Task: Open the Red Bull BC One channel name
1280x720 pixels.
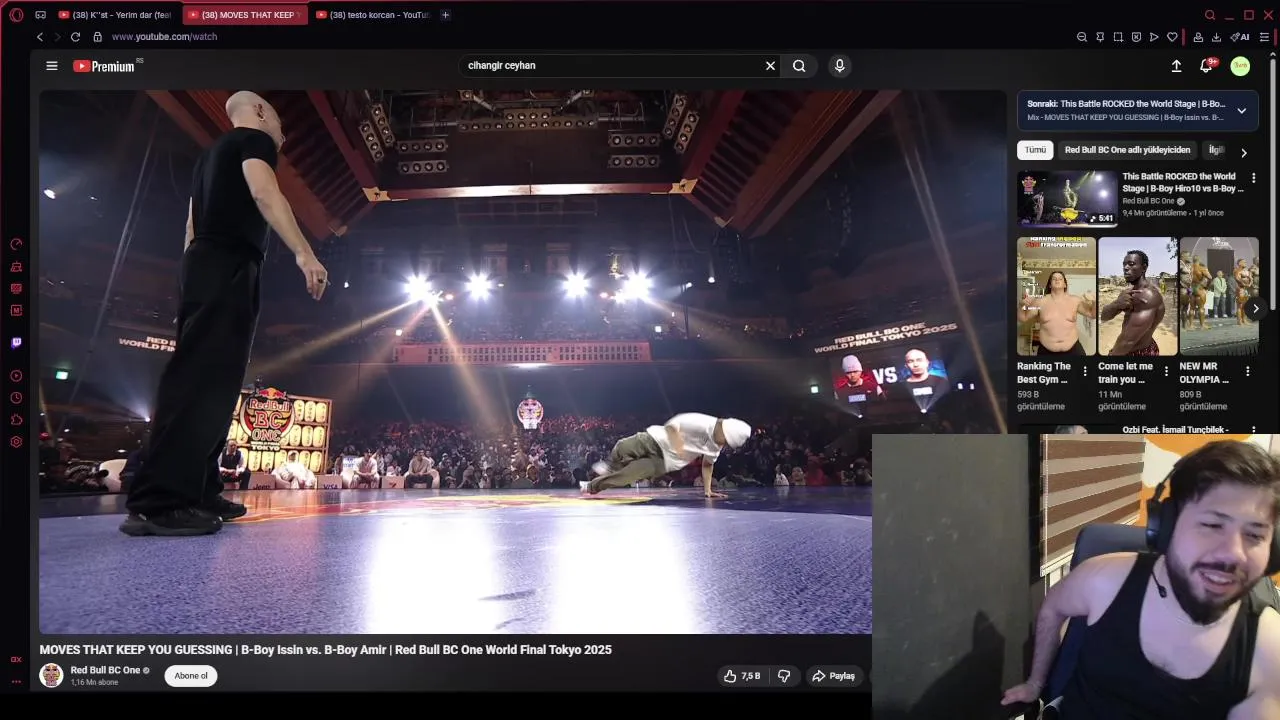Action: pyautogui.click(x=105, y=670)
